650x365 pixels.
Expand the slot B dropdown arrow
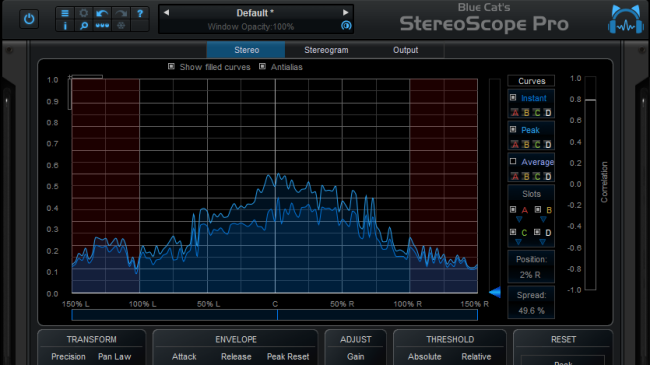pyautogui.click(x=543, y=219)
